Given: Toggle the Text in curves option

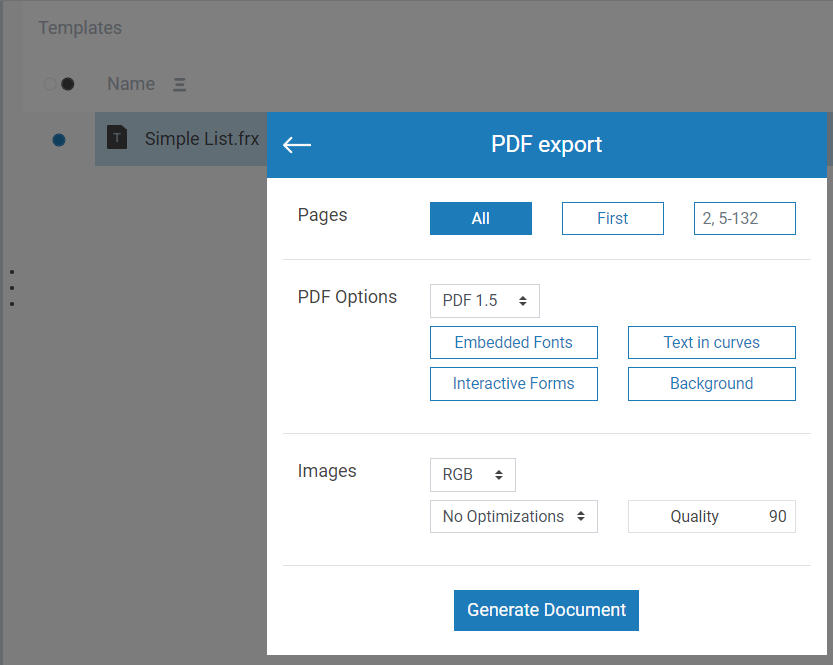Looking at the screenshot, I should point(711,342).
